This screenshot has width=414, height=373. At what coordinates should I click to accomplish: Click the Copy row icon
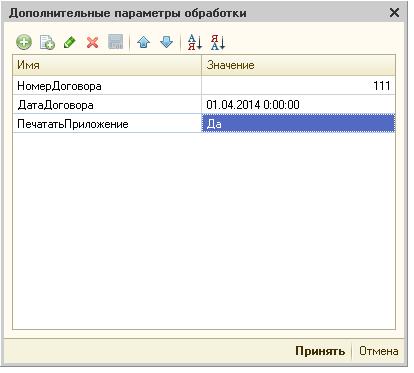[47, 42]
